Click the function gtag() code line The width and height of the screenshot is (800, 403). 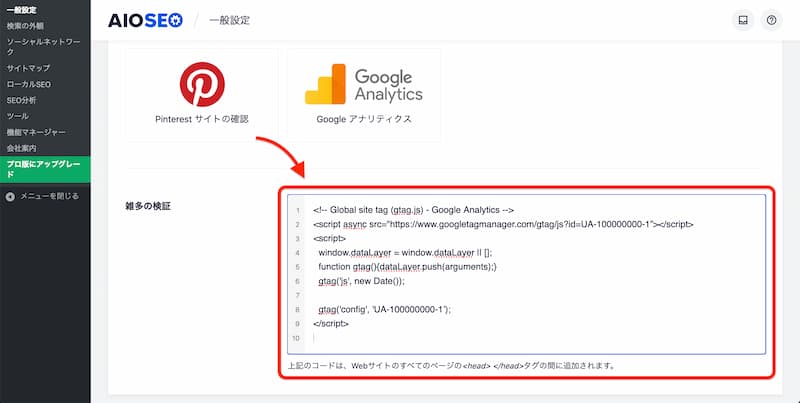coord(407,267)
